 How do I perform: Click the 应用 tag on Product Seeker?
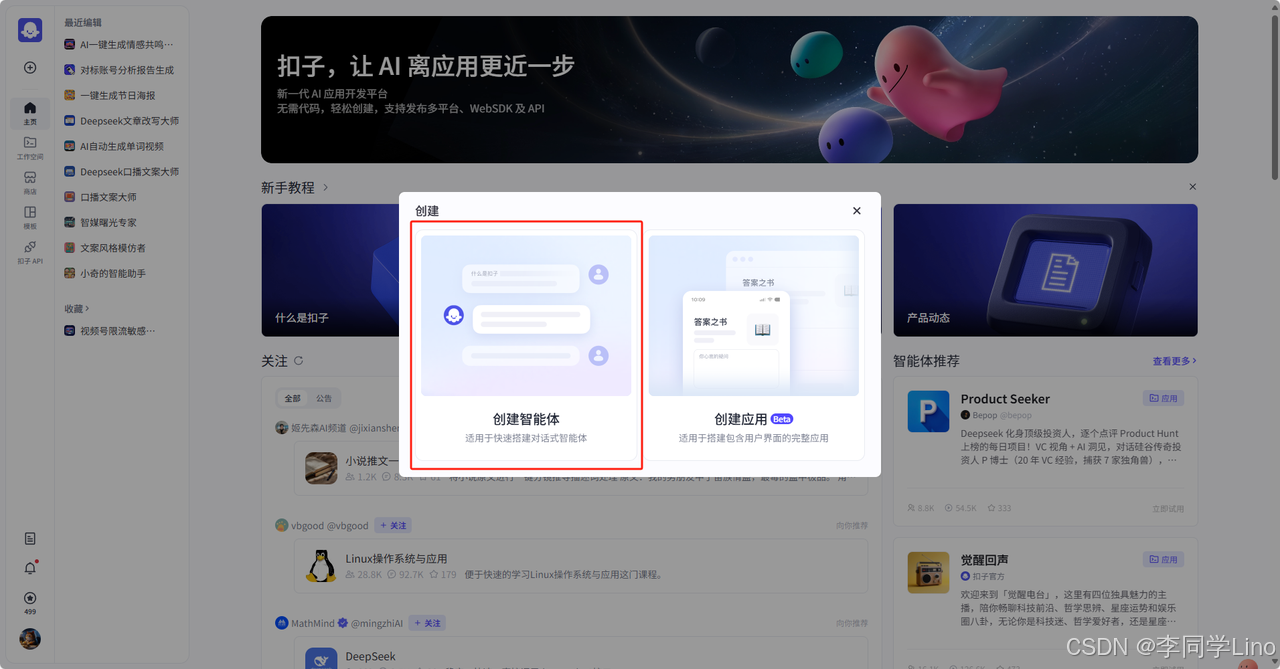click(x=1164, y=398)
